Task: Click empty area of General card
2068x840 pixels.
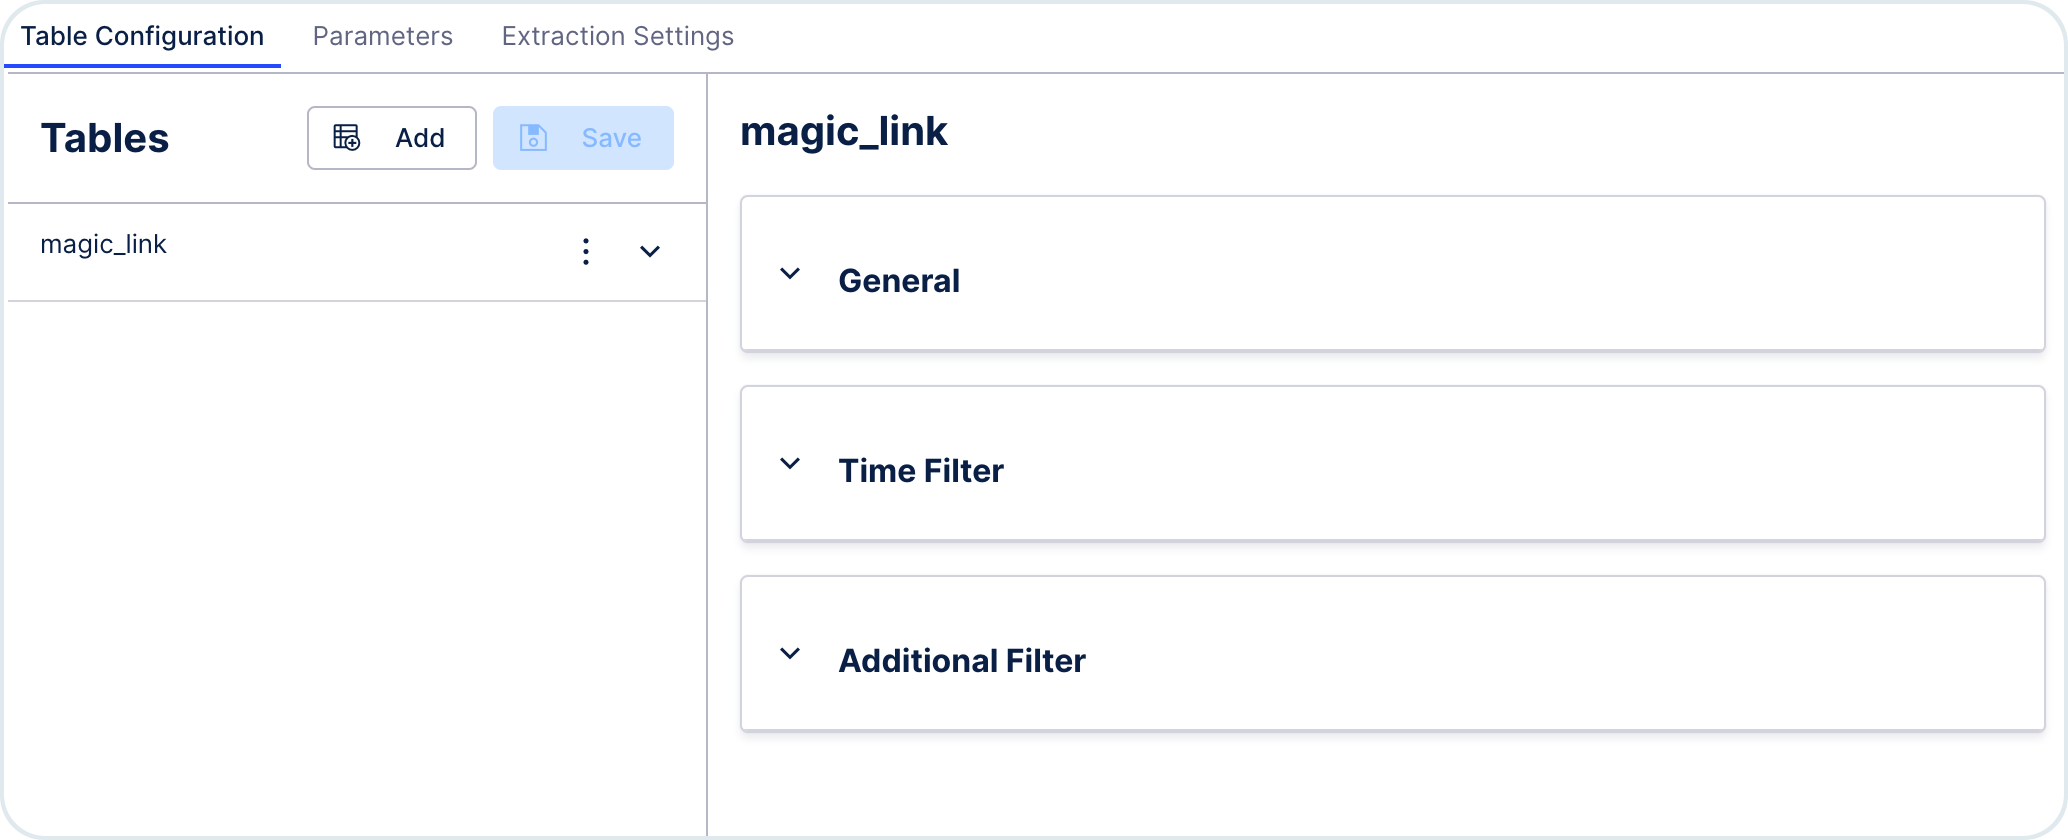Action: (x=1500, y=274)
